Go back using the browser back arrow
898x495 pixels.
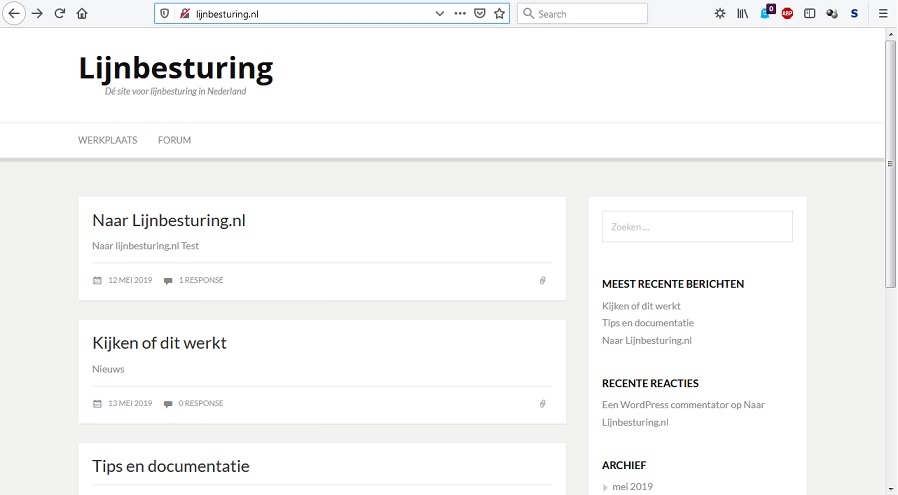pyautogui.click(x=14, y=13)
